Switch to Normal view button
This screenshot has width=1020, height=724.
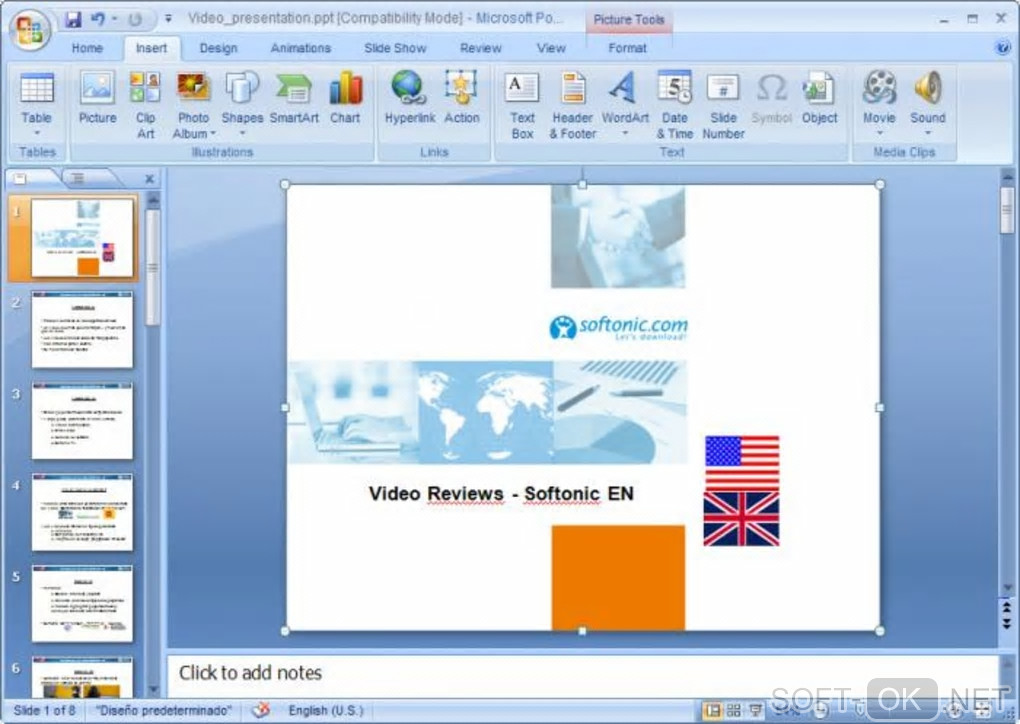point(713,710)
